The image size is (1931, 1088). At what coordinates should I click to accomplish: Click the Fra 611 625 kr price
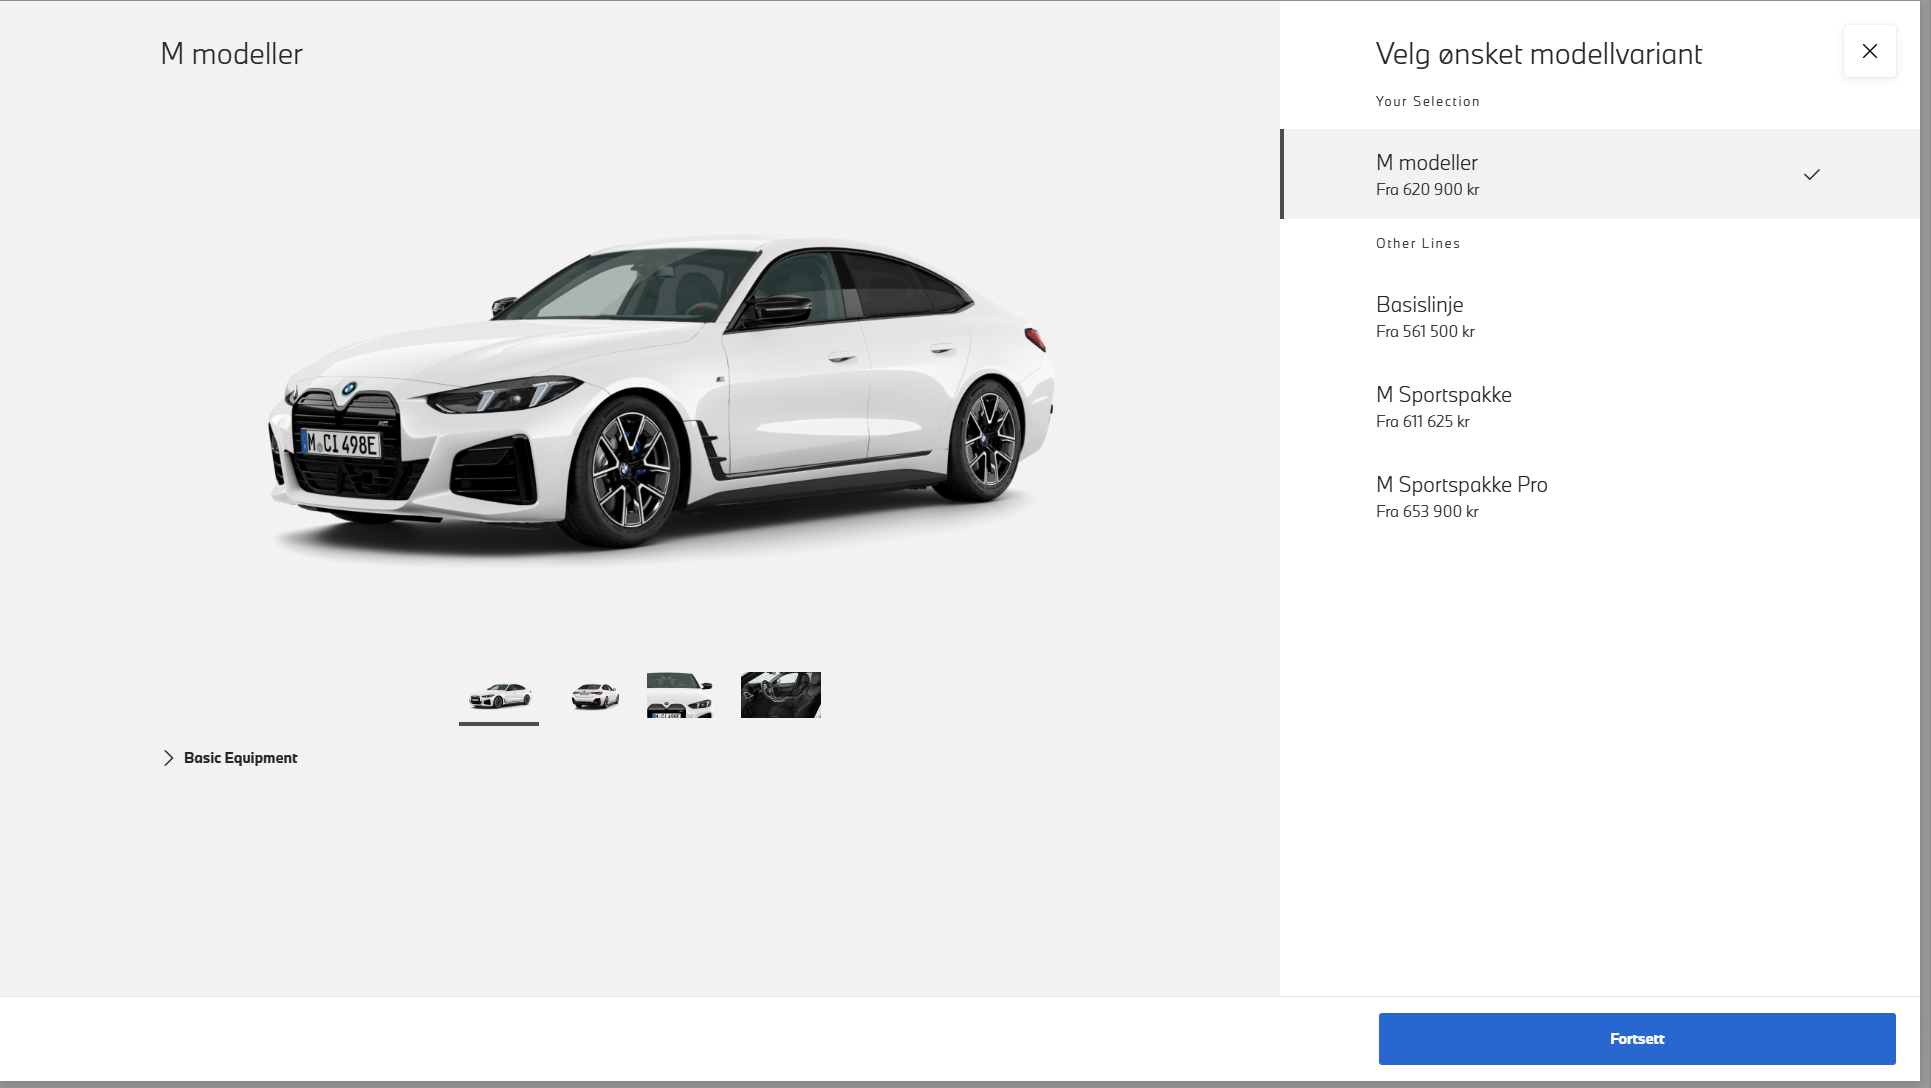1423,421
